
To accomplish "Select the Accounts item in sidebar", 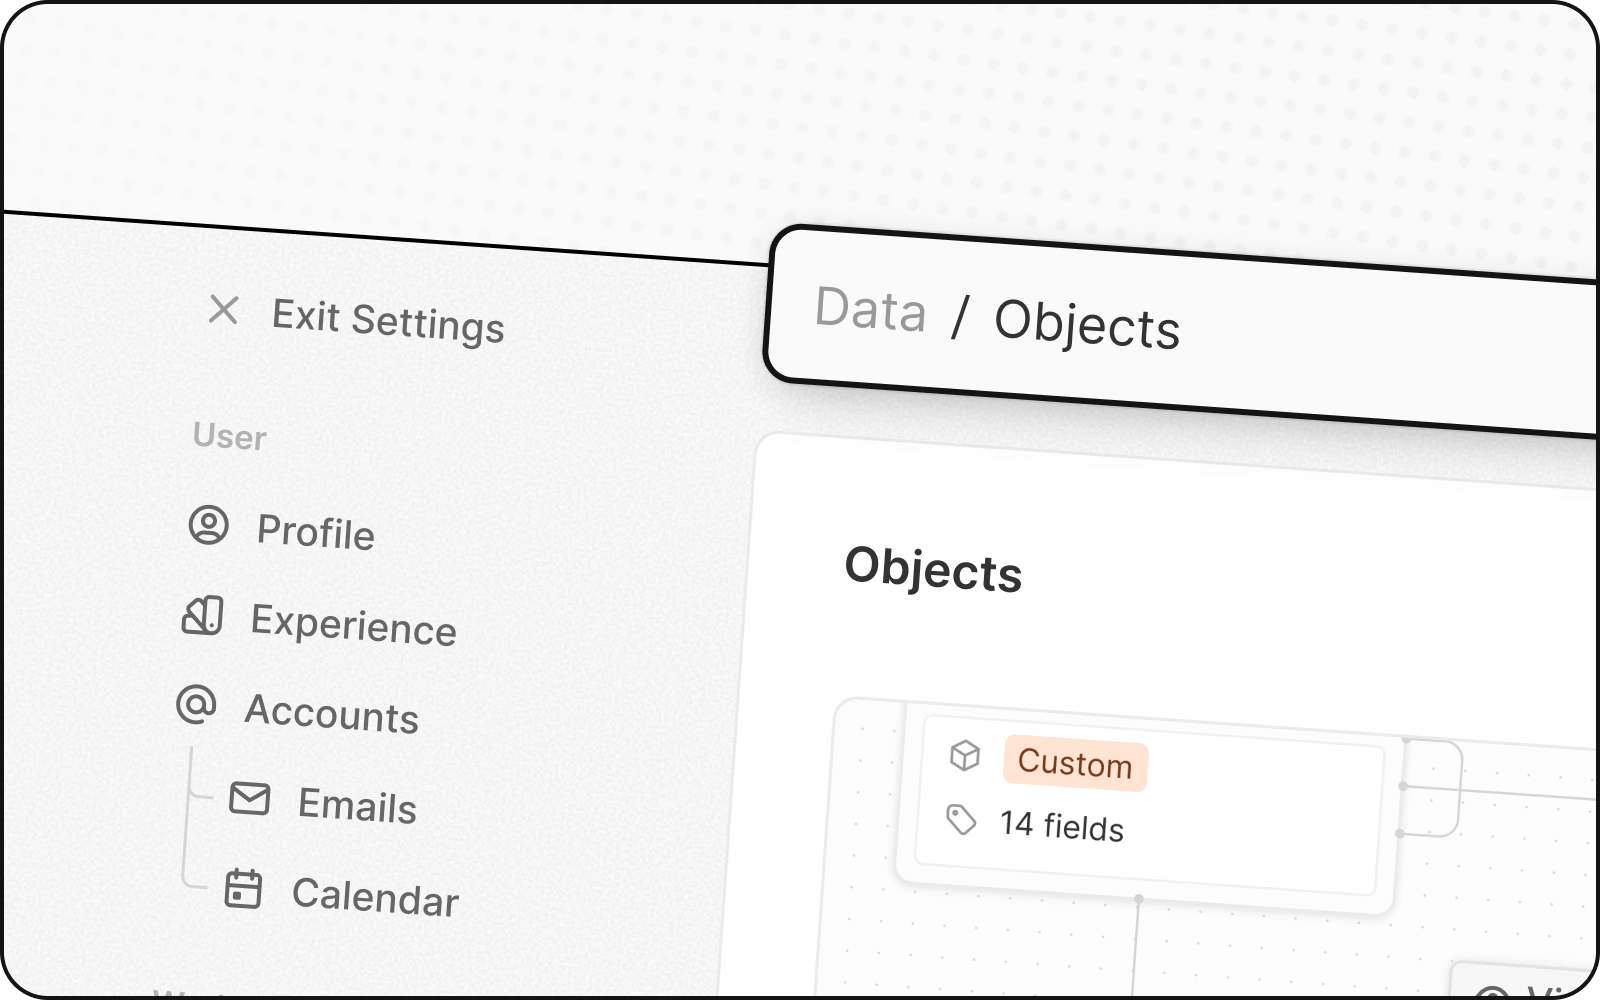I will click(331, 714).
